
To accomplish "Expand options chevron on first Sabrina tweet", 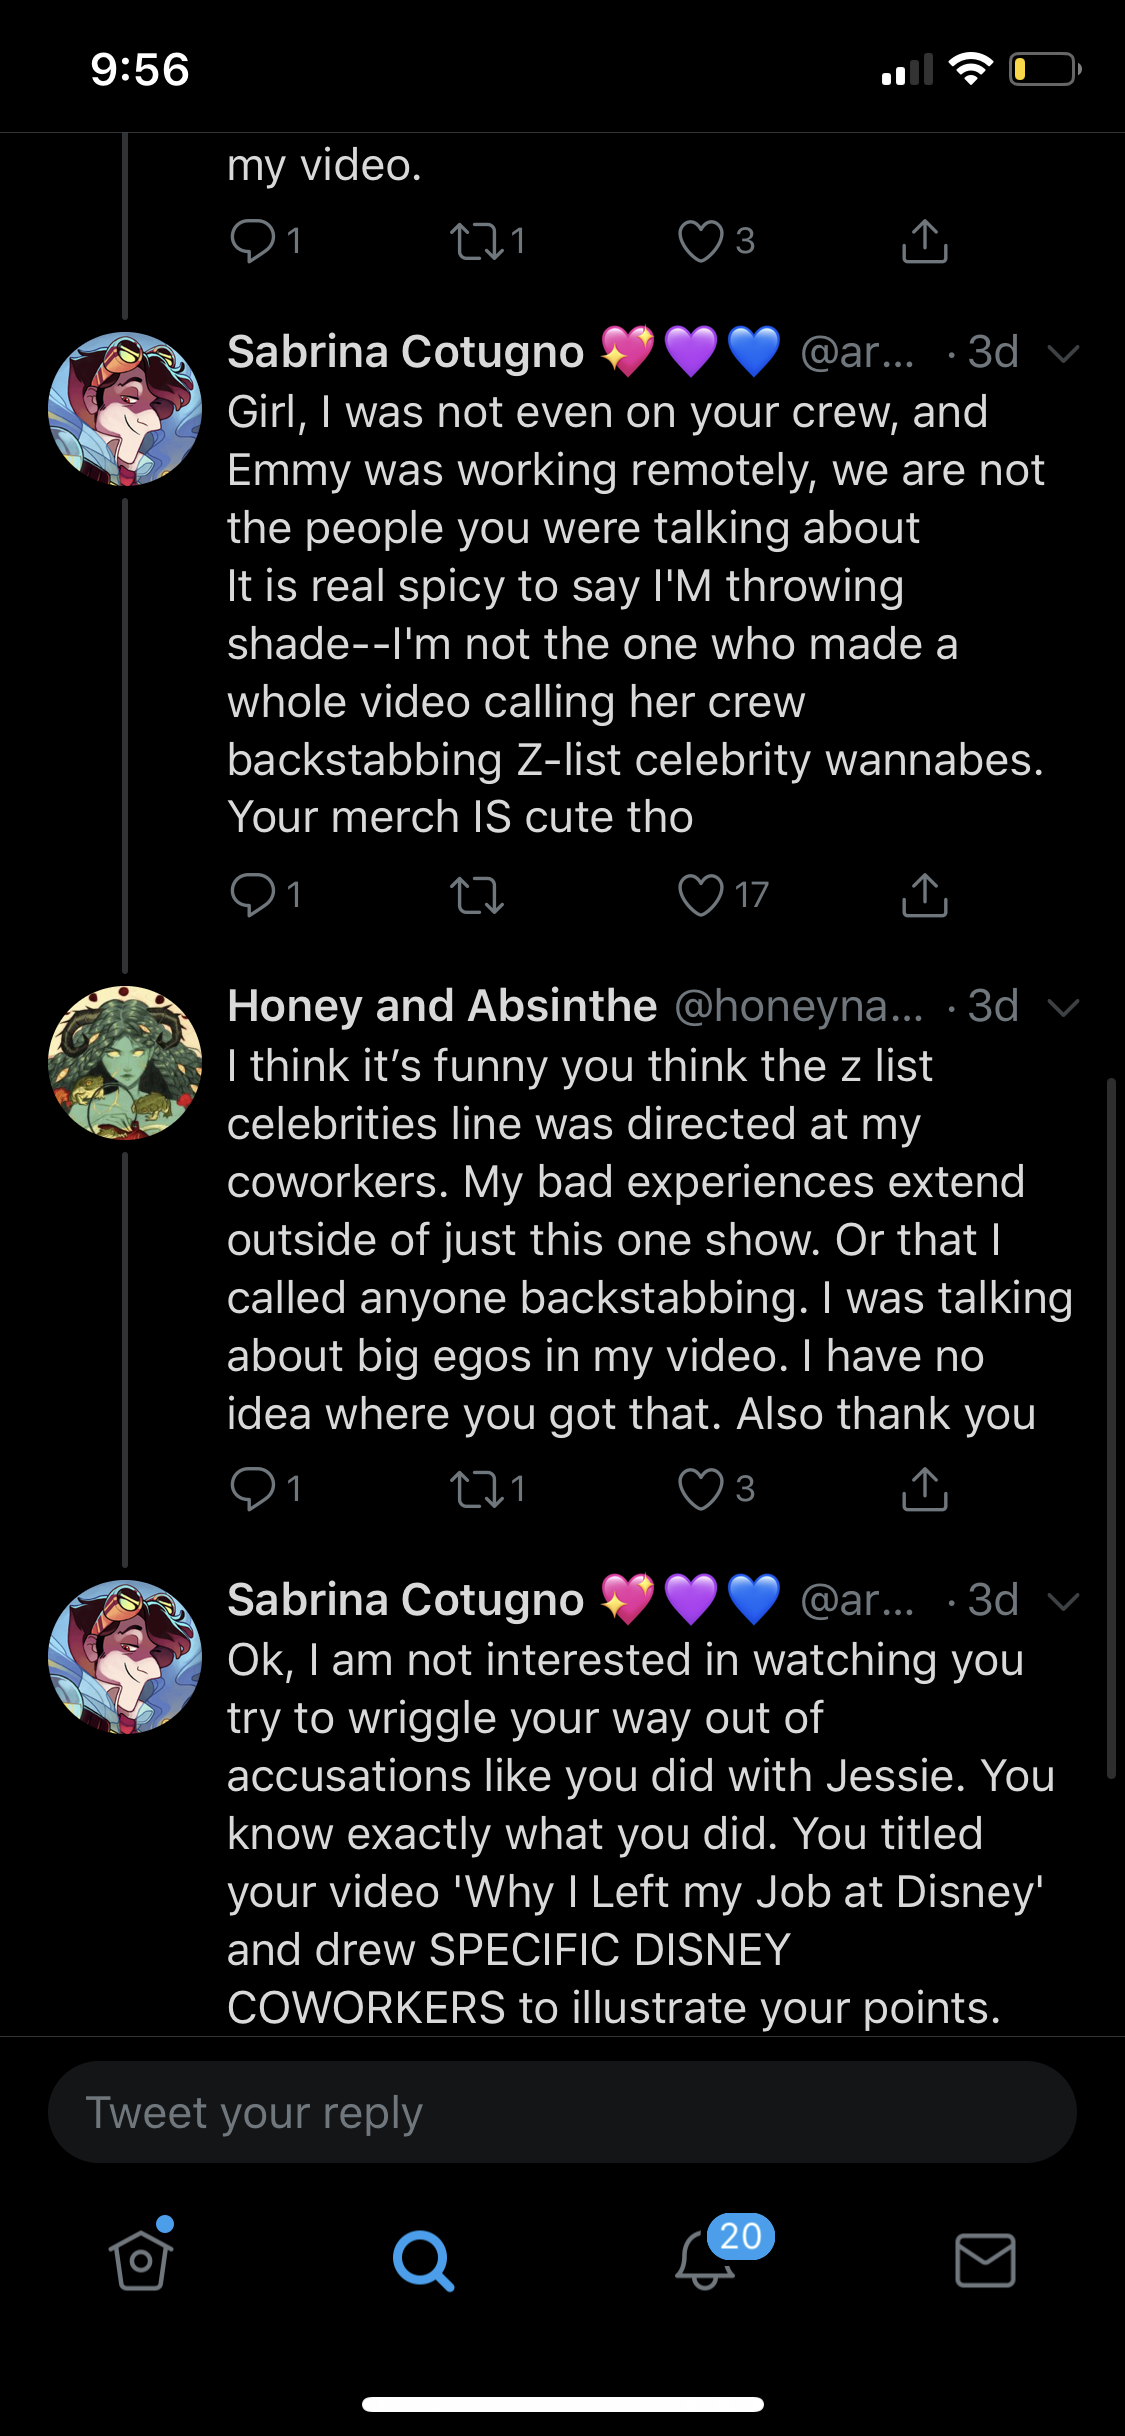I will 1063,353.
